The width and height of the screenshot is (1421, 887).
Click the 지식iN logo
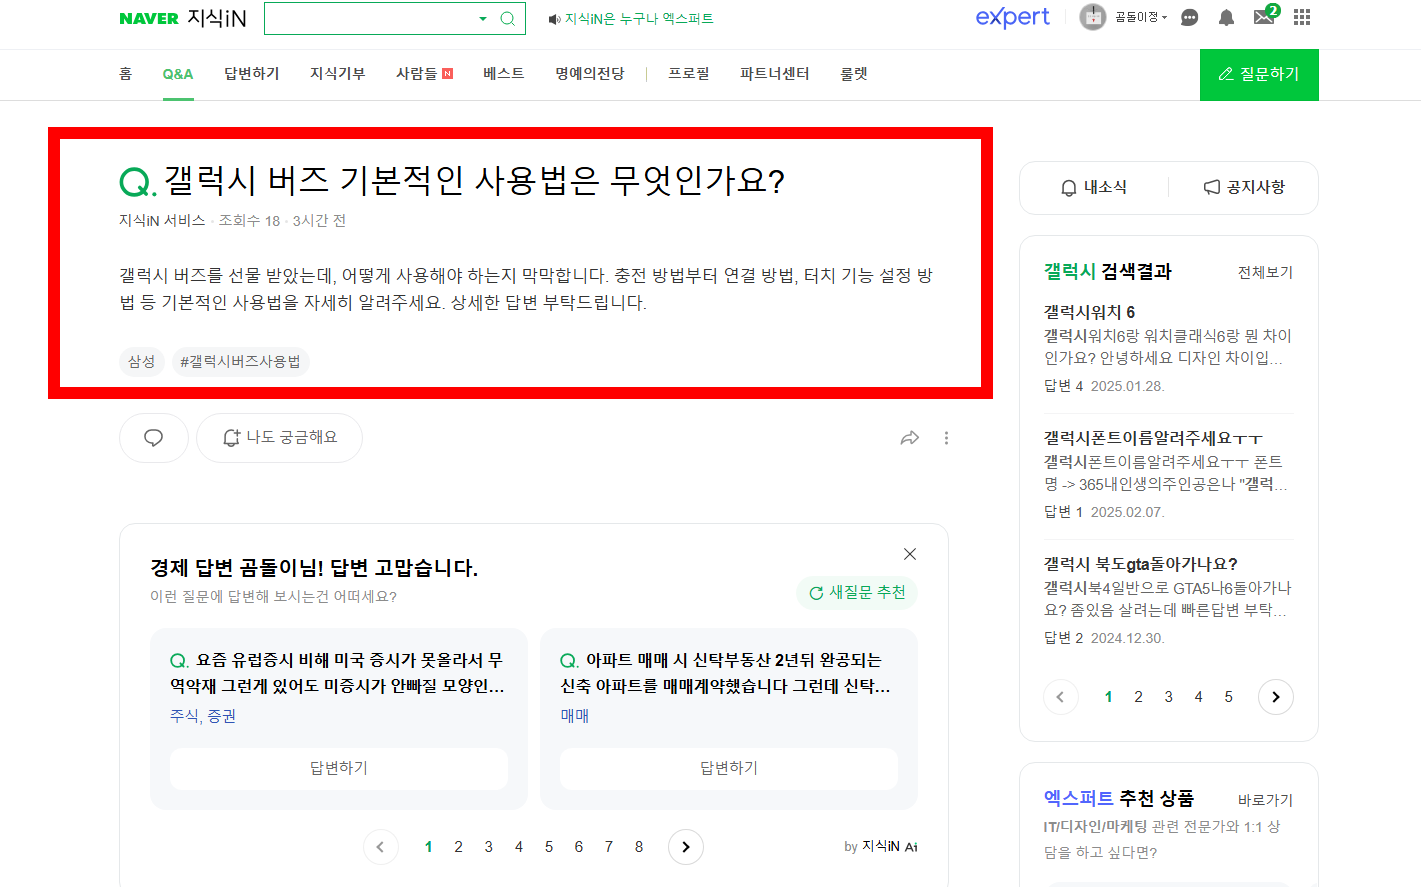click(x=217, y=18)
